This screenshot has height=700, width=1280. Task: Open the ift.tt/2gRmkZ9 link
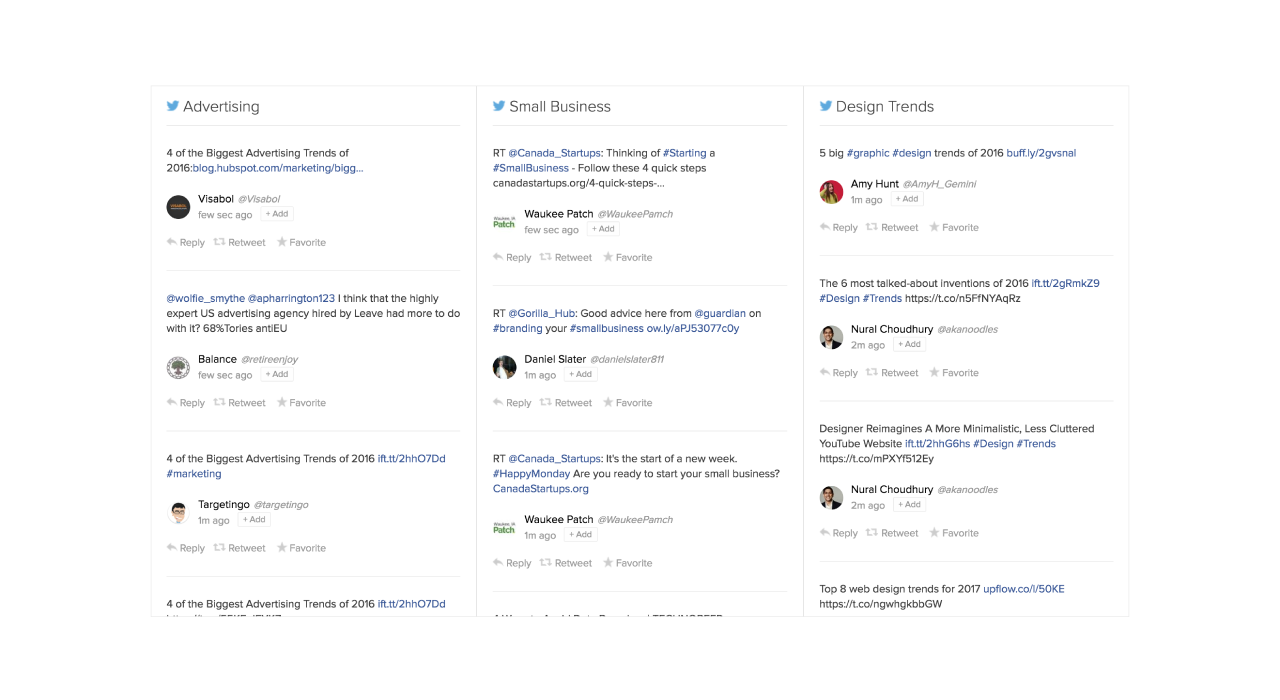coord(1066,283)
